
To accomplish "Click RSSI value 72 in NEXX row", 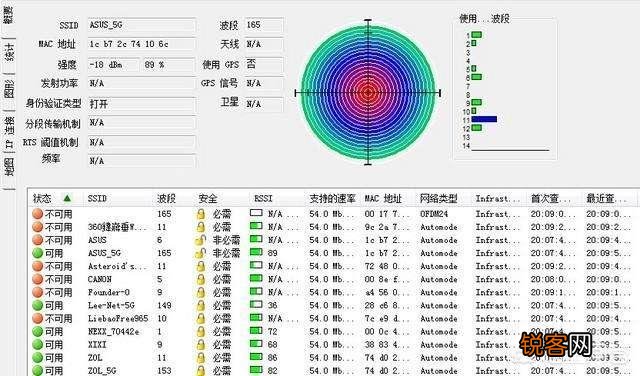I will 272,332.
